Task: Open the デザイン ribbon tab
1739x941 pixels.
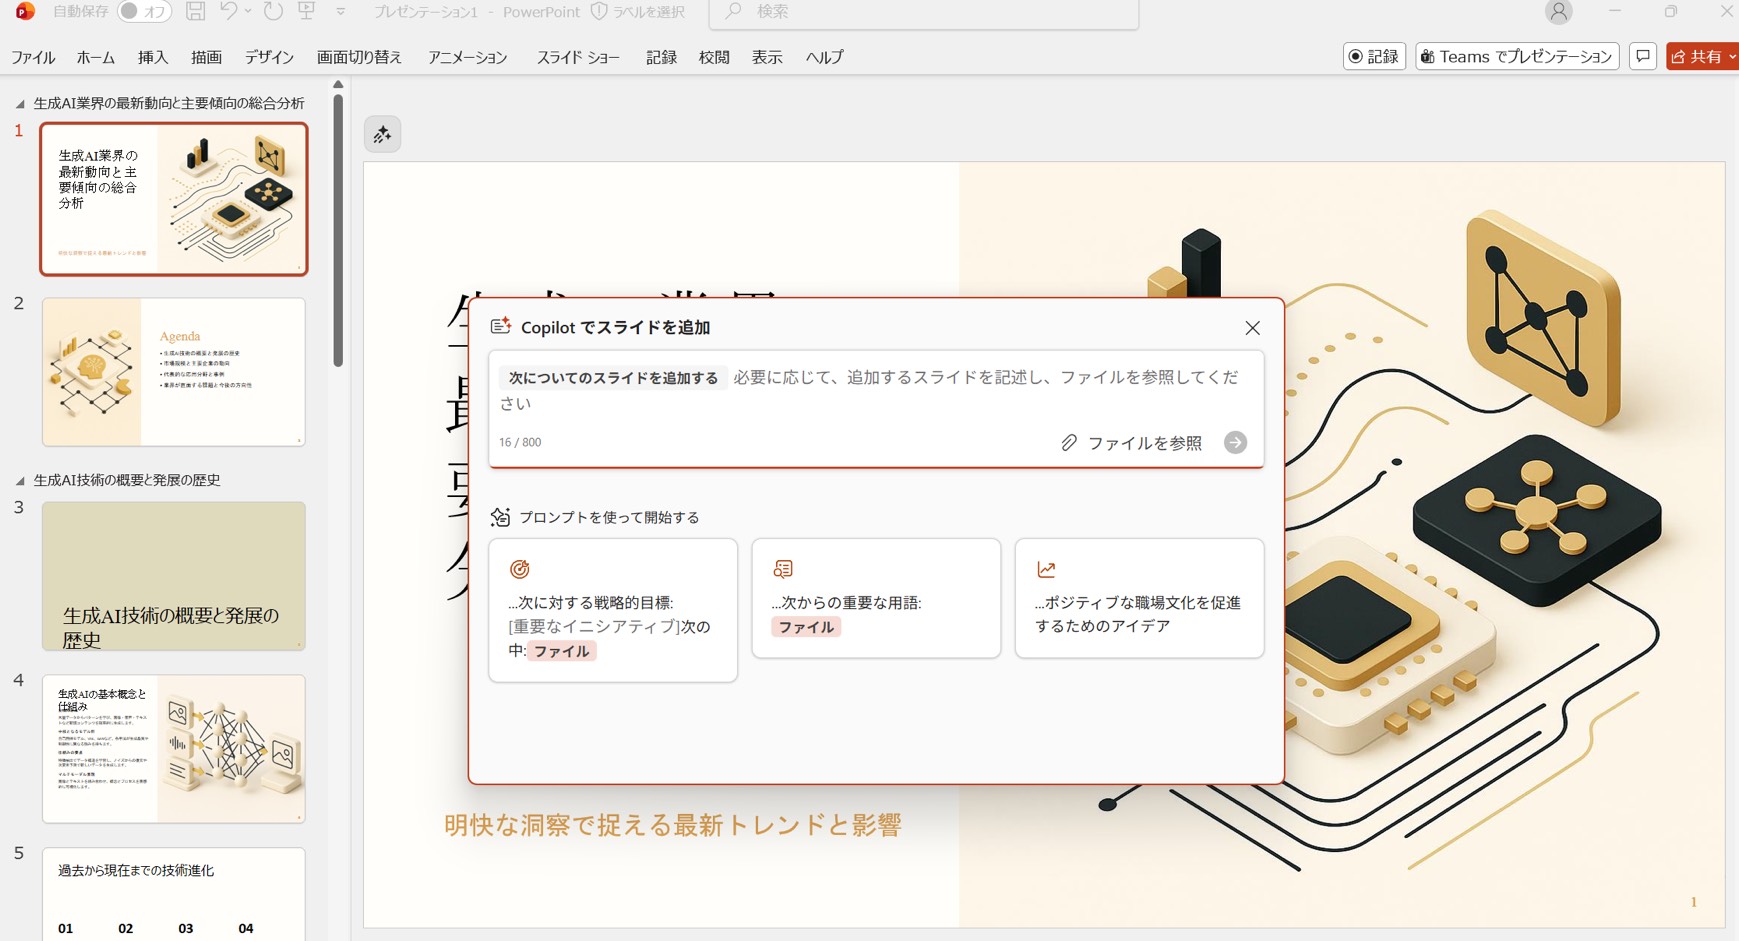Action: click(x=269, y=57)
